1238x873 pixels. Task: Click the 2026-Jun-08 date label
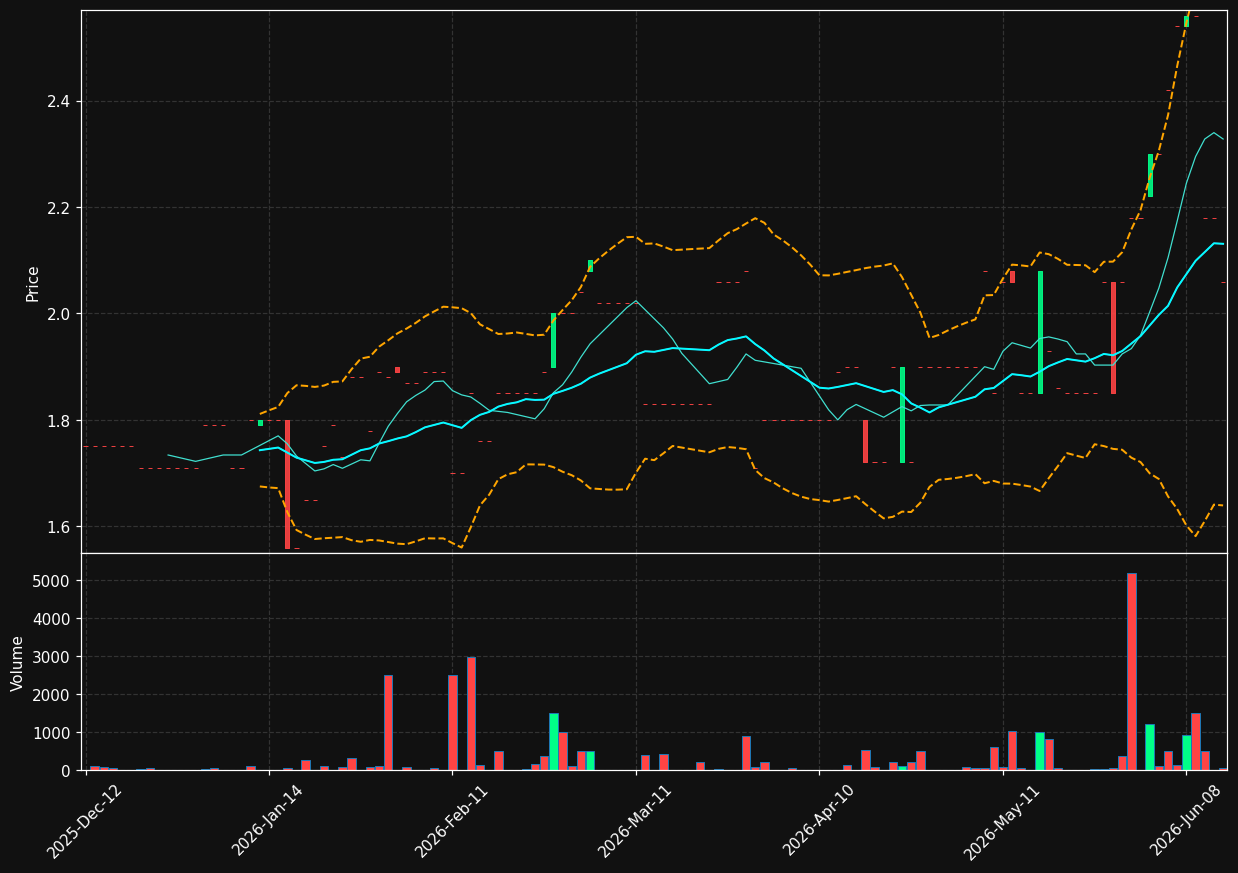coord(1186,821)
